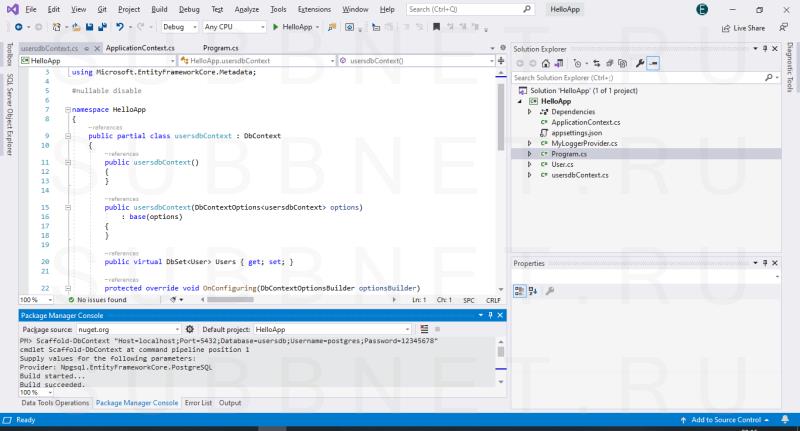Screen dimensions: 800x431
Task: Open the Build menu
Action: point(159,9)
